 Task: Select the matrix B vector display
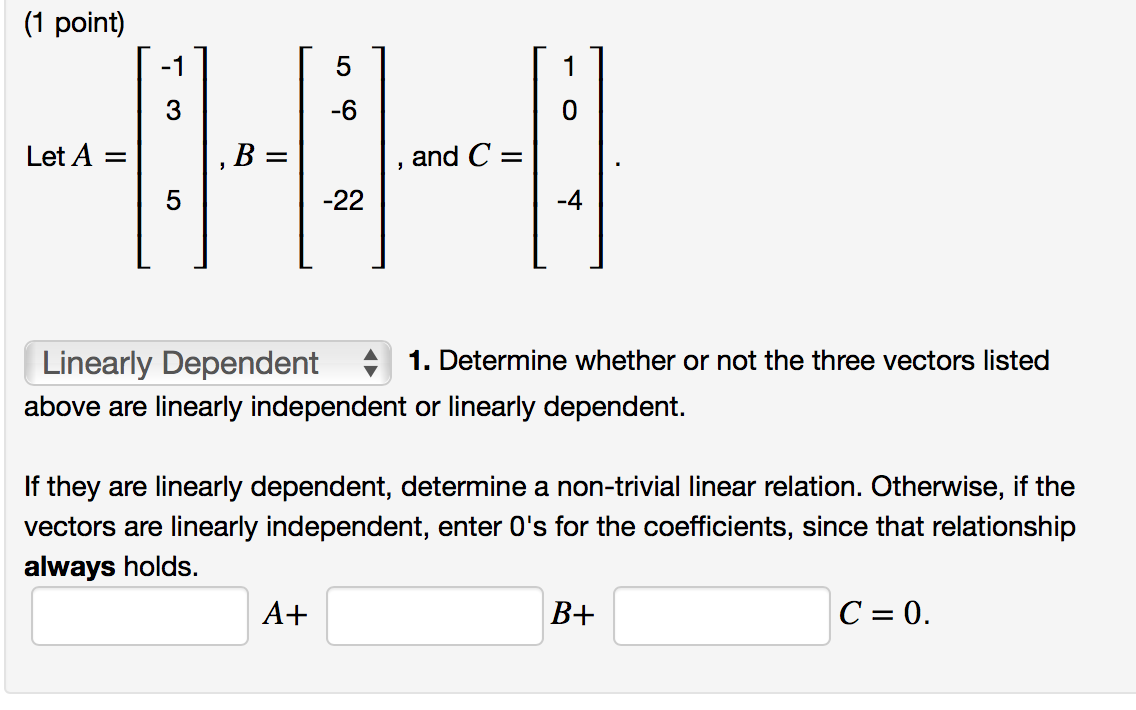pyautogui.click(x=342, y=155)
